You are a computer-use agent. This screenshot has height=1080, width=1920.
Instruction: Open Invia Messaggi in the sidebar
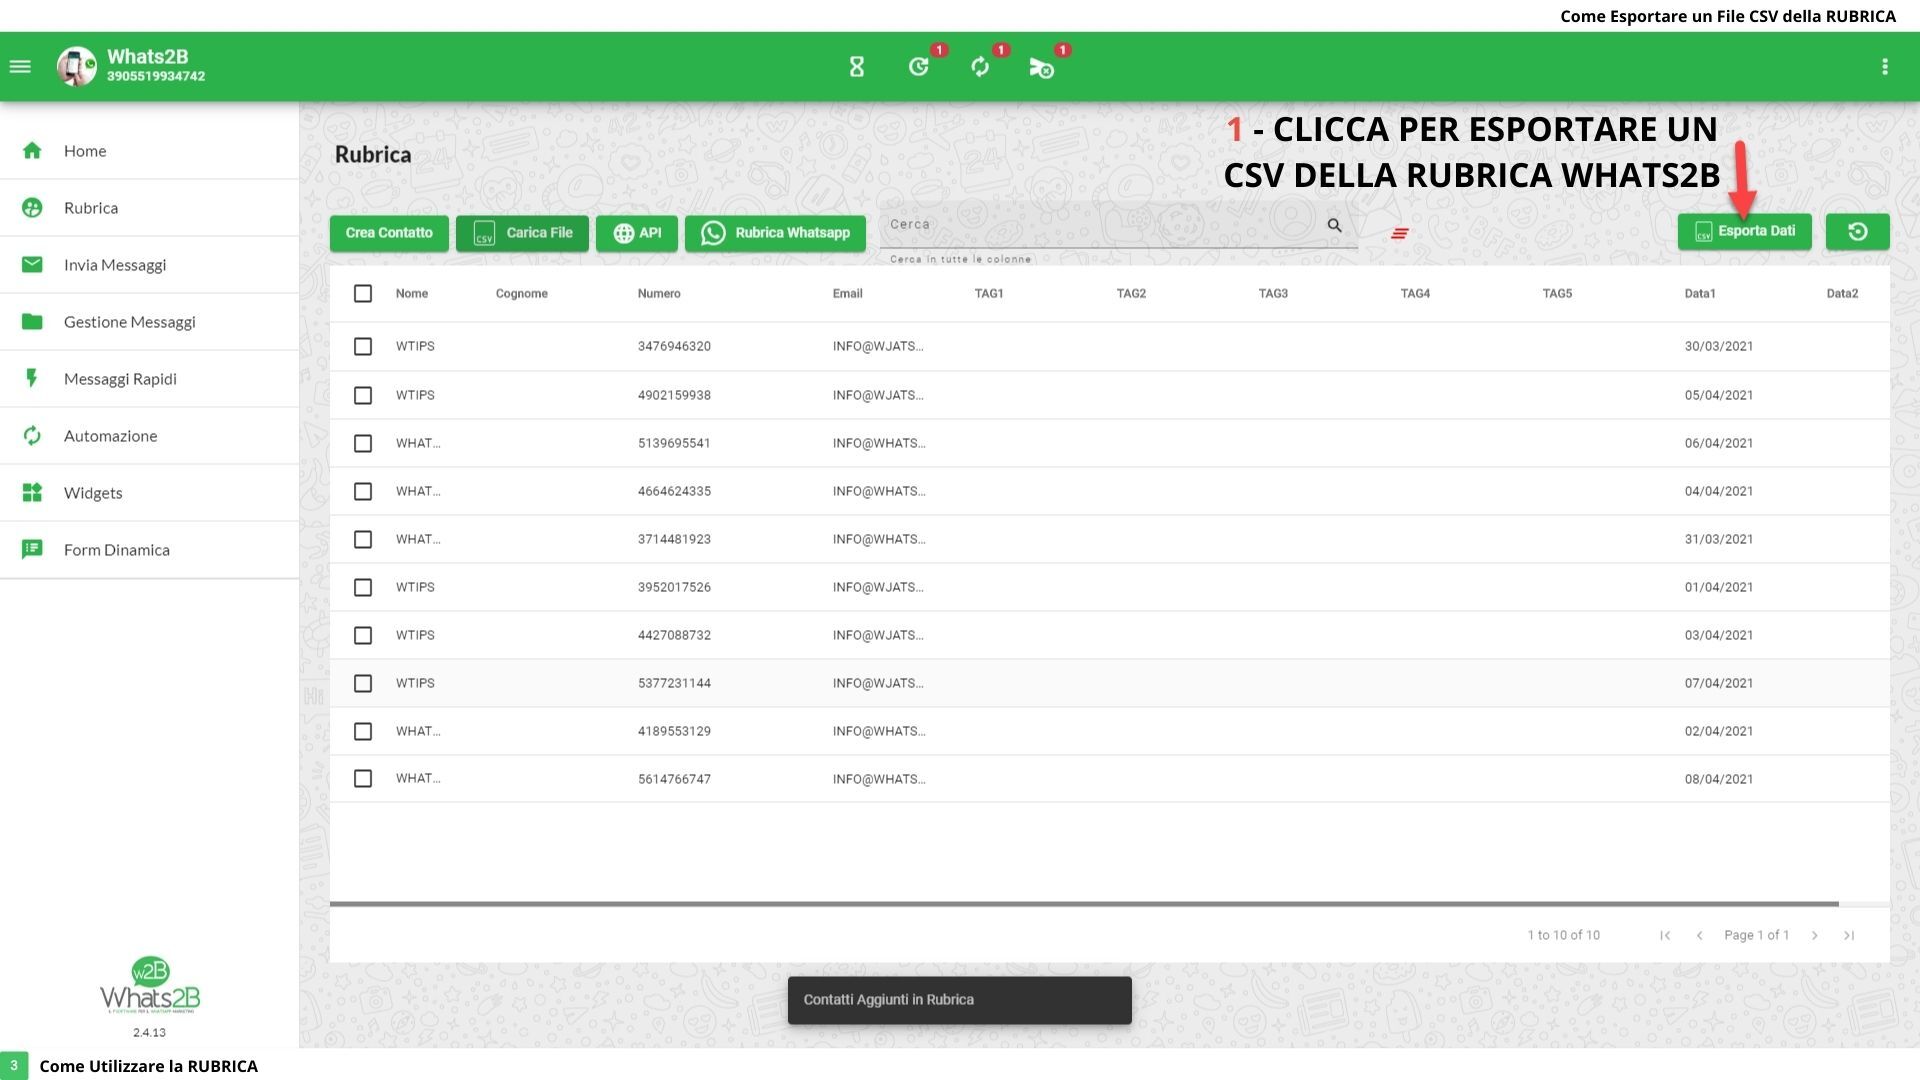tap(150, 265)
